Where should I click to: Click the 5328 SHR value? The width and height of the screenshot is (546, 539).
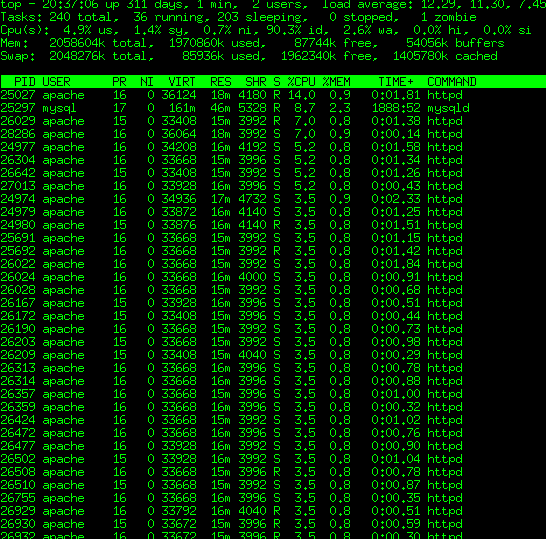pyautogui.click(x=252, y=108)
